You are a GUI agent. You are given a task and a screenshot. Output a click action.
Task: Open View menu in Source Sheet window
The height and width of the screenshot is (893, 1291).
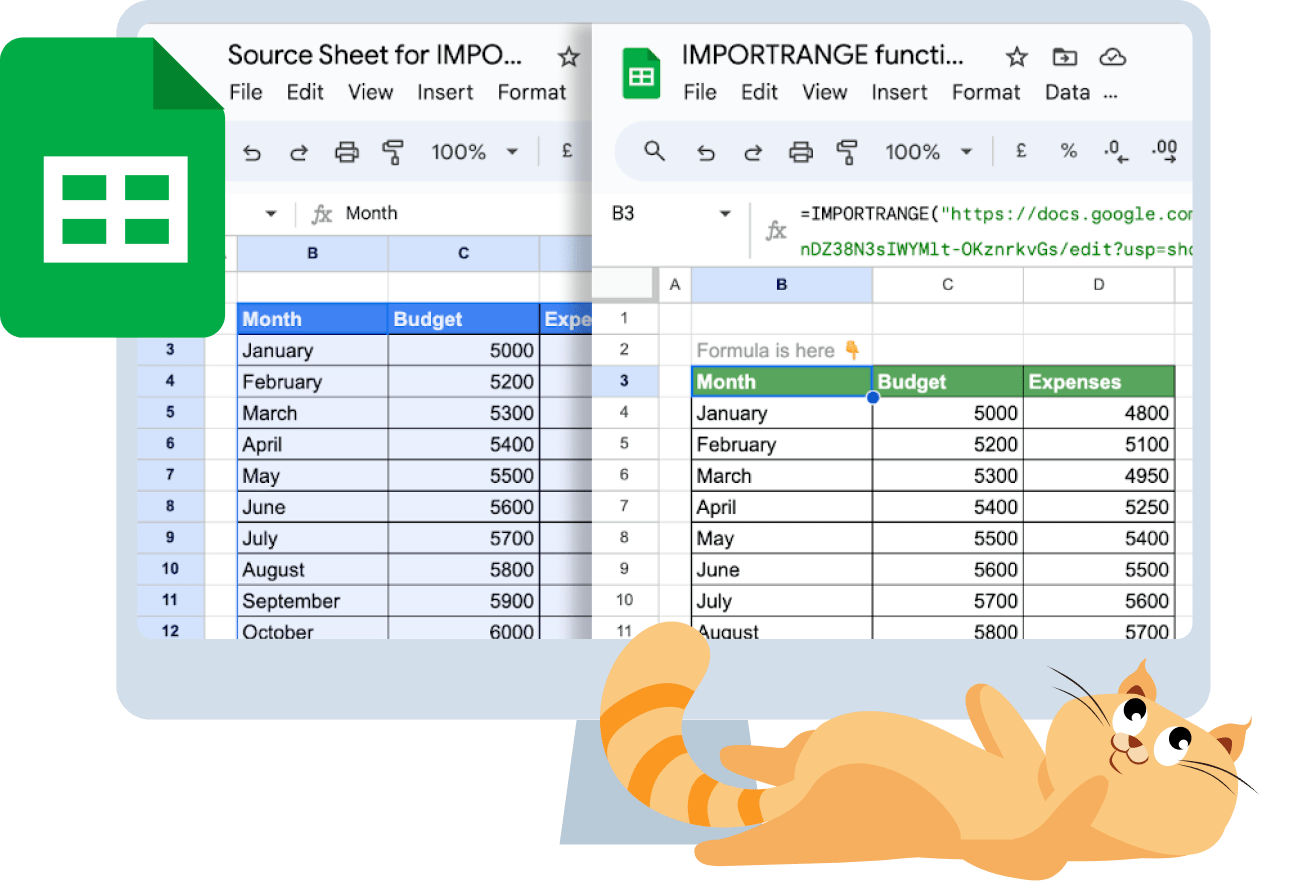pos(371,92)
